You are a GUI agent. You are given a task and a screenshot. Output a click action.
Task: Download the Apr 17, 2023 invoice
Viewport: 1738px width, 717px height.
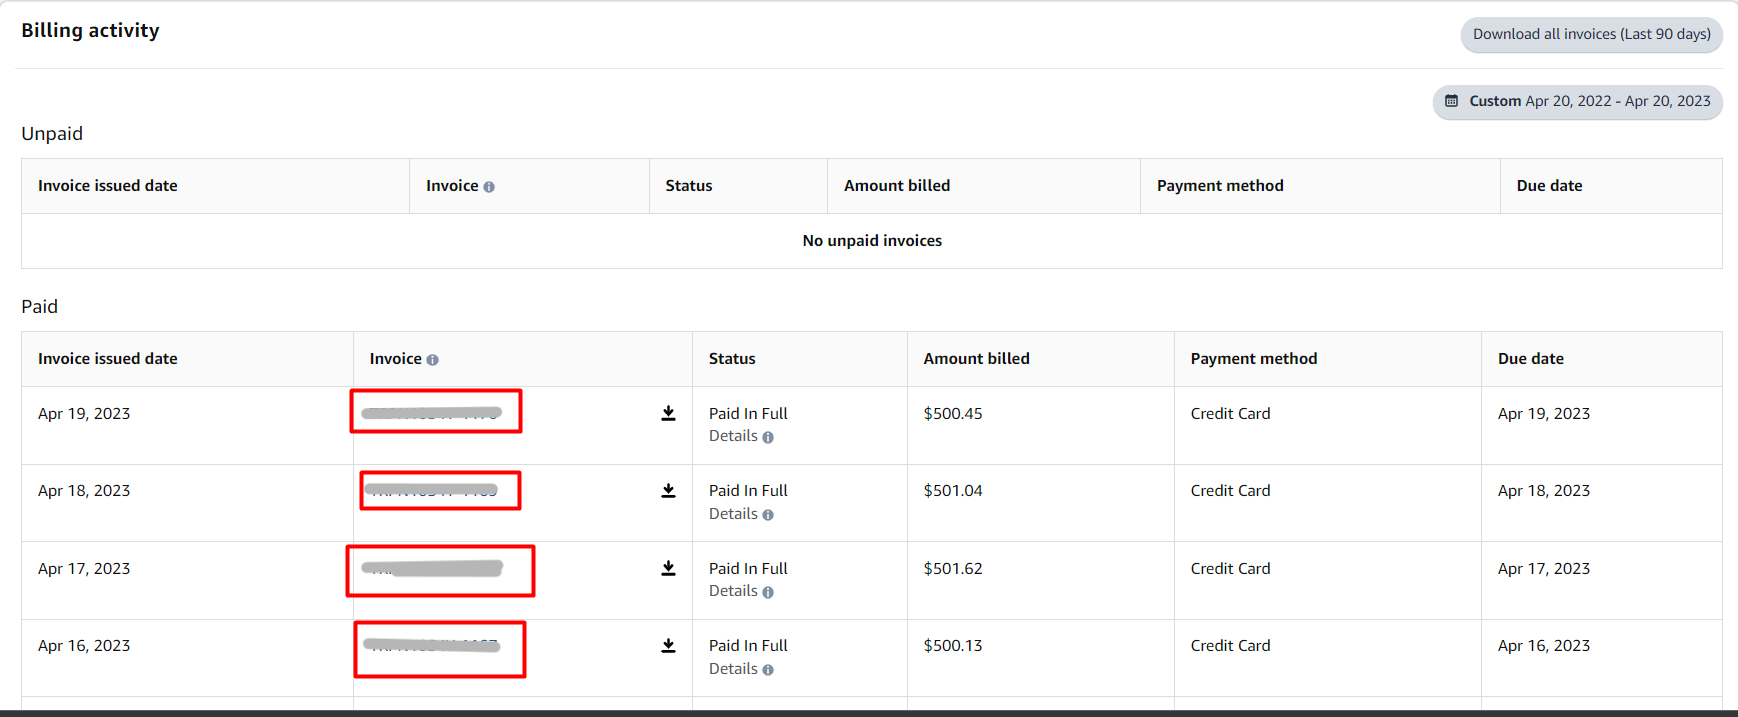668,569
